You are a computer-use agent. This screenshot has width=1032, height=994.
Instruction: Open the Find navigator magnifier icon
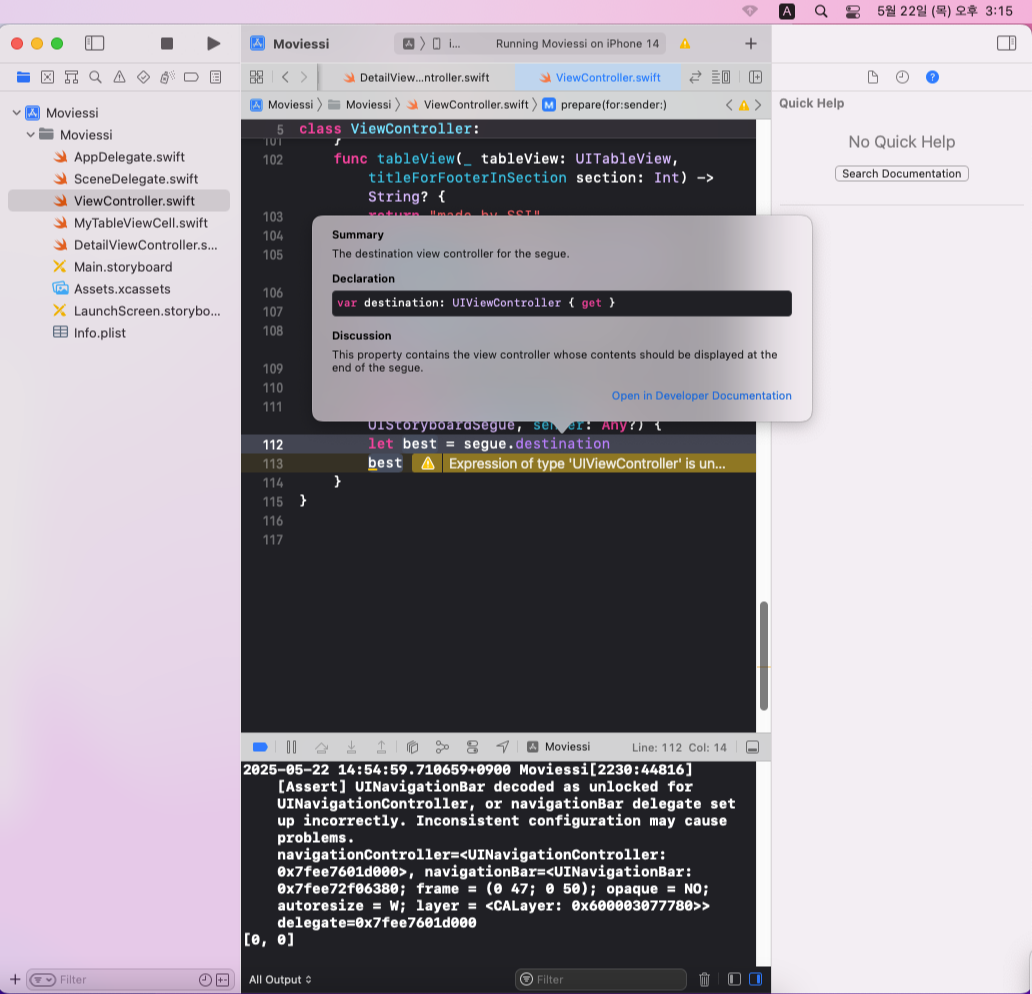(x=95, y=77)
